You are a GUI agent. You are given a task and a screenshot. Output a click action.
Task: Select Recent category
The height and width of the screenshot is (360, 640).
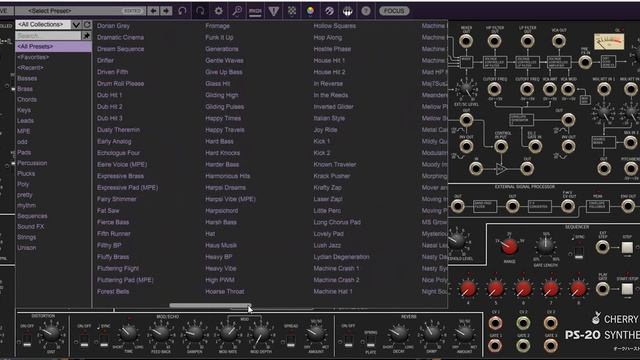[30, 68]
